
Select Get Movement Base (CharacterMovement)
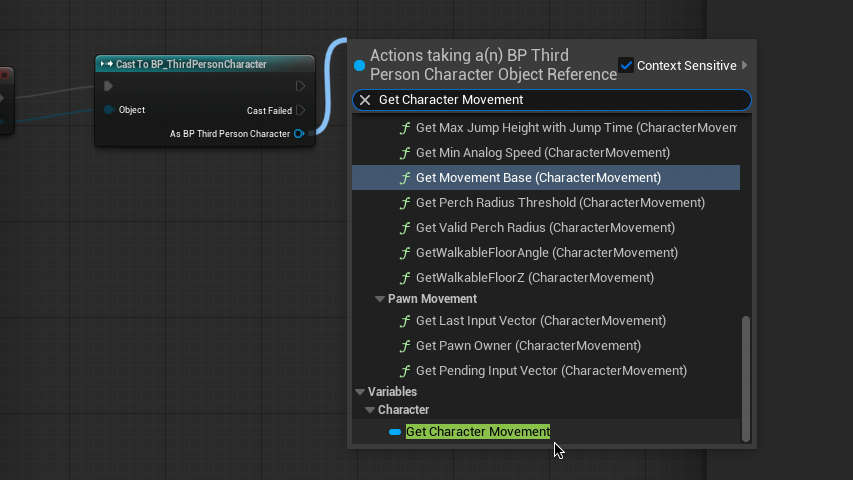[538, 178]
